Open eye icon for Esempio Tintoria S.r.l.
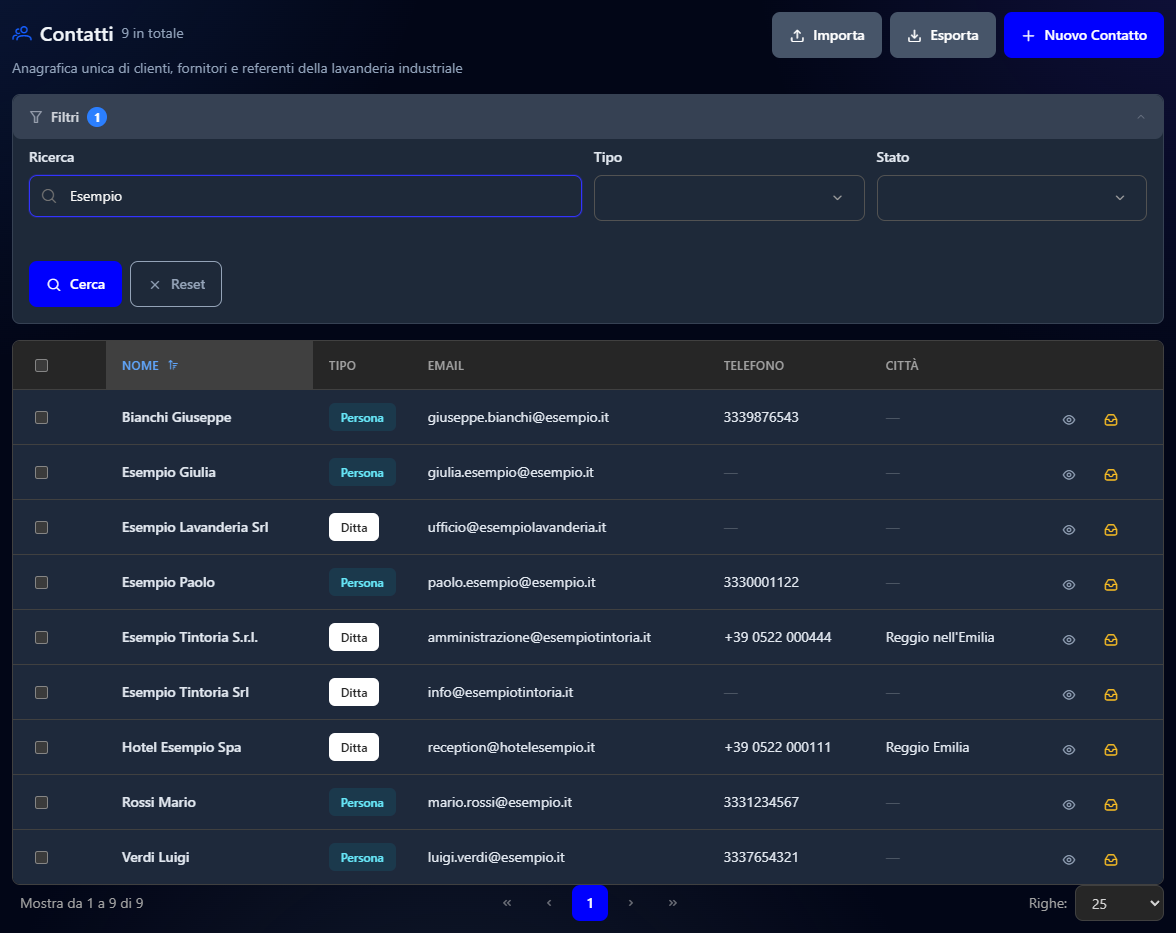 [1069, 640]
